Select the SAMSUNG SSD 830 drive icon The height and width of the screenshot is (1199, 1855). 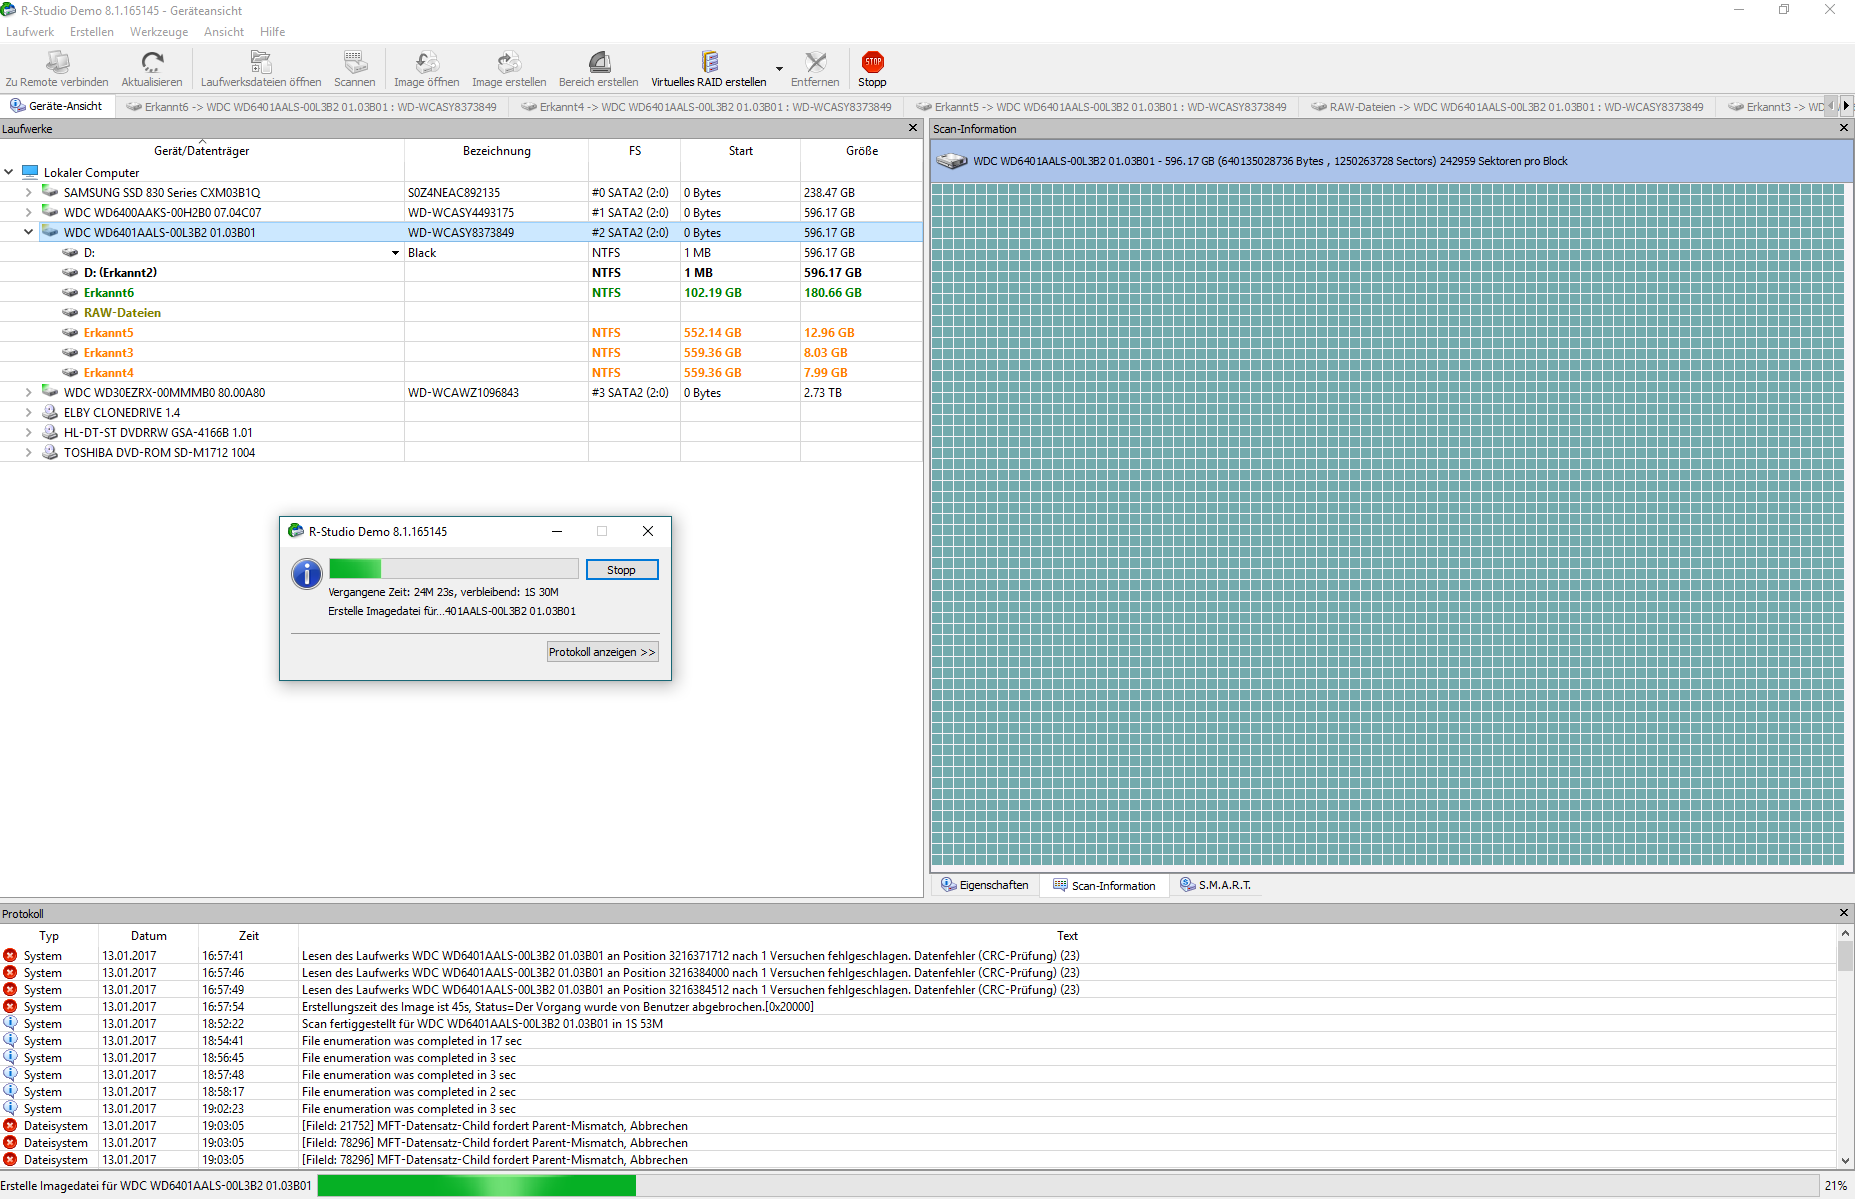50,191
